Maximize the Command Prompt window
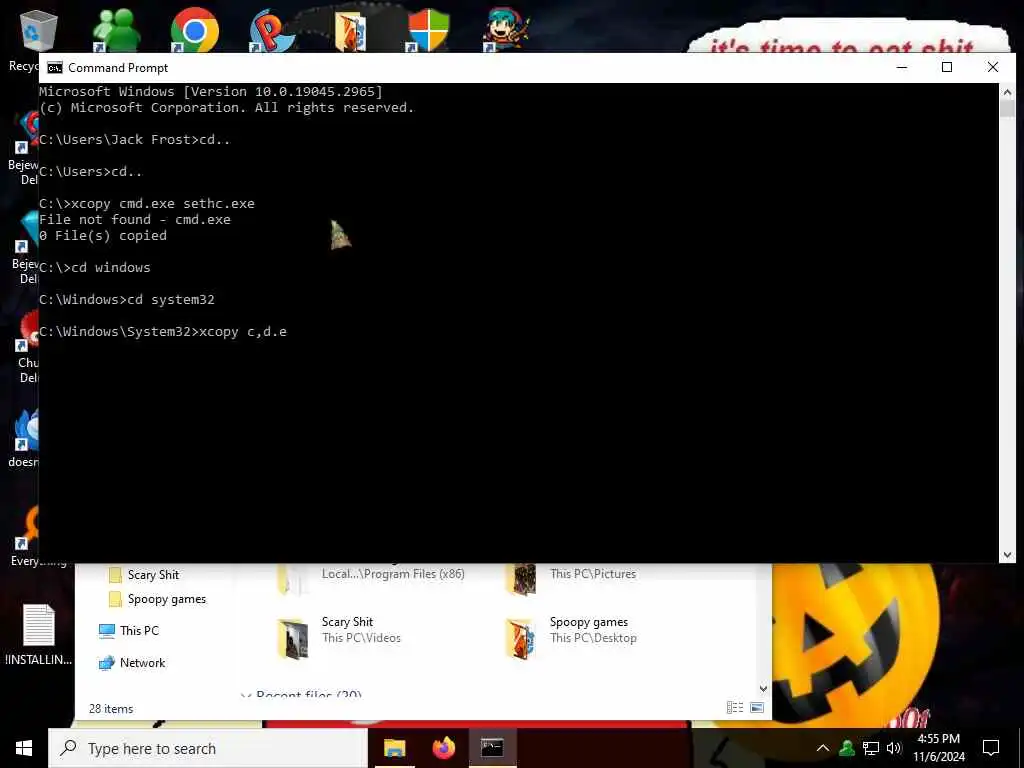Screen dimensions: 1024x768 point(947,67)
